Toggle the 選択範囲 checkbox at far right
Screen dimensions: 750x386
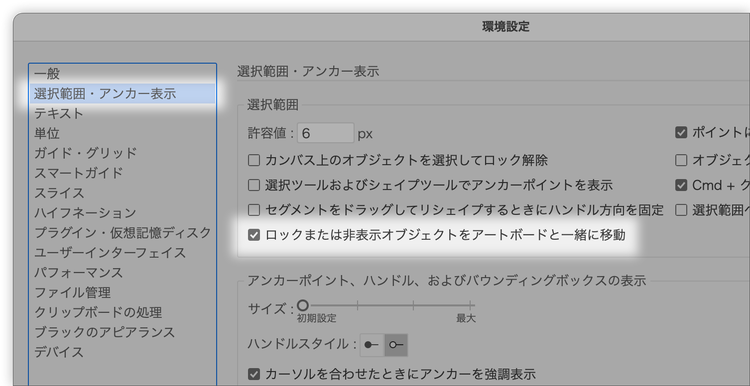click(681, 210)
